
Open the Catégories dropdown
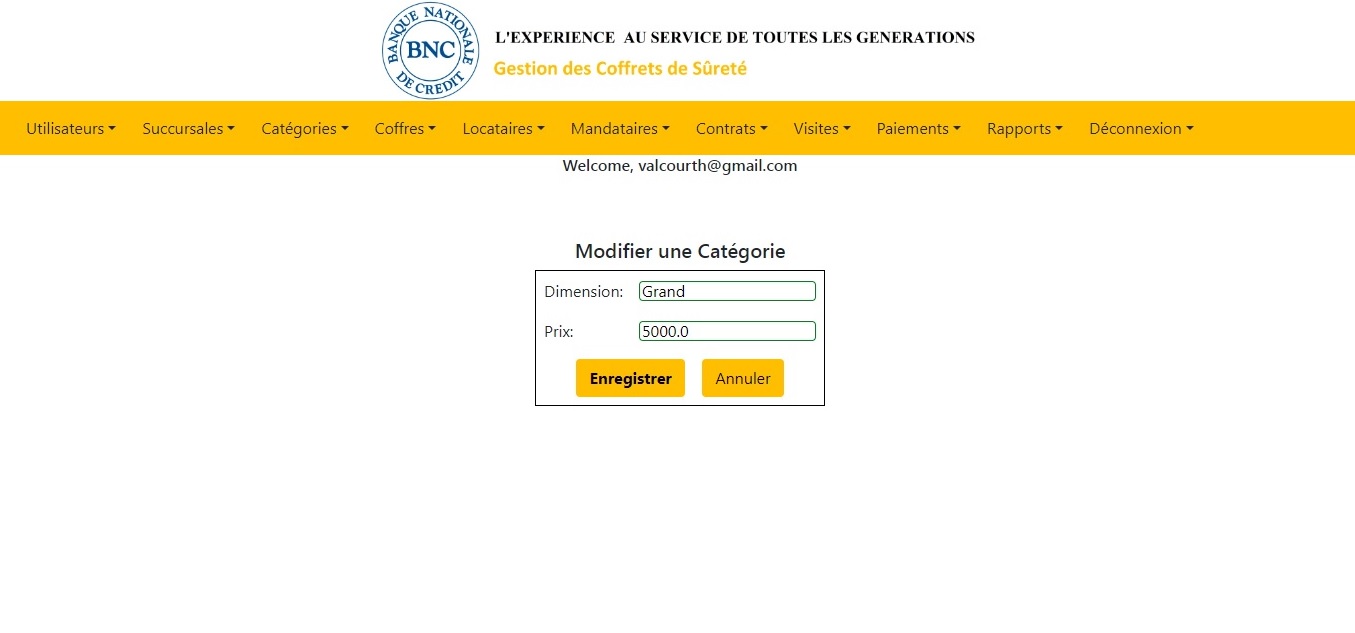pos(305,128)
